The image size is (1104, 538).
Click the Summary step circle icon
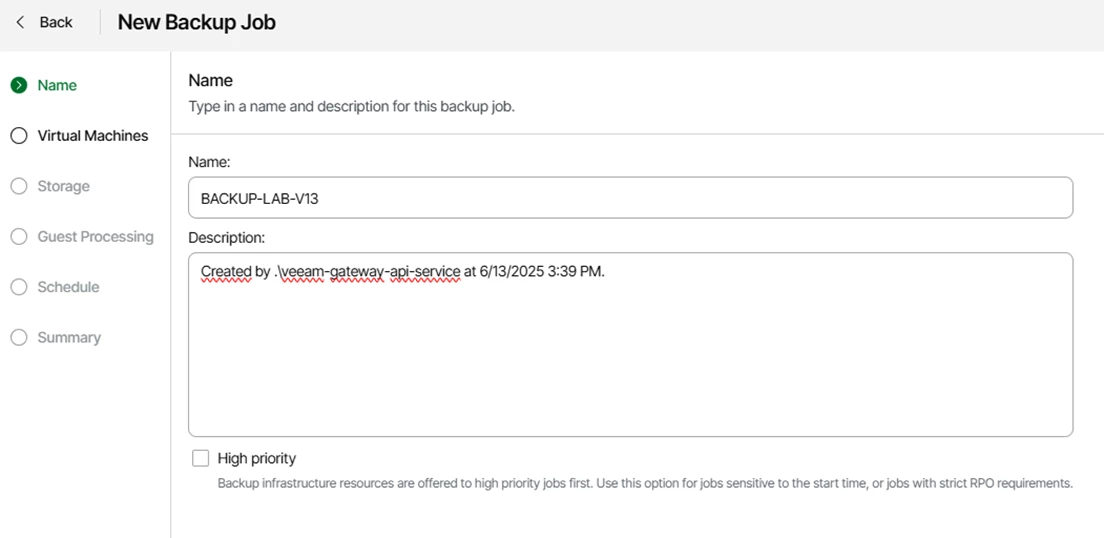tap(19, 337)
